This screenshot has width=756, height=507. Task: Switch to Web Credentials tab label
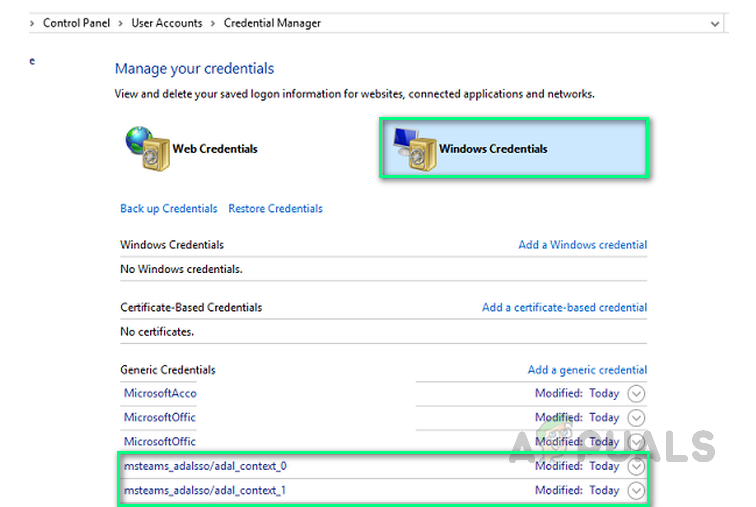pyautogui.click(x=215, y=149)
